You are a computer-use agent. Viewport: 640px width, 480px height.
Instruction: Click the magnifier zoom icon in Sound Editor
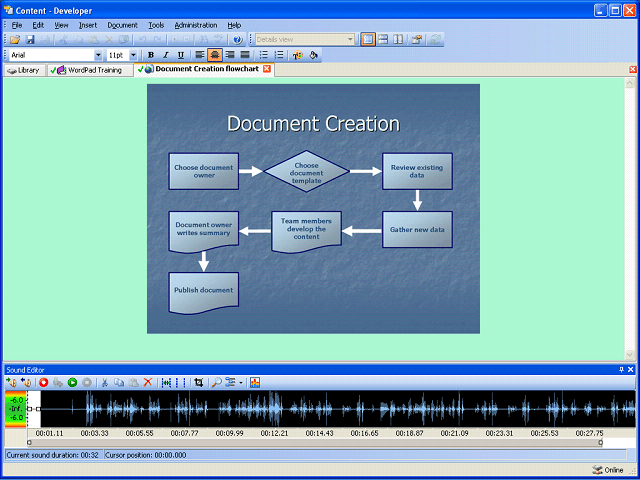click(x=217, y=382)
